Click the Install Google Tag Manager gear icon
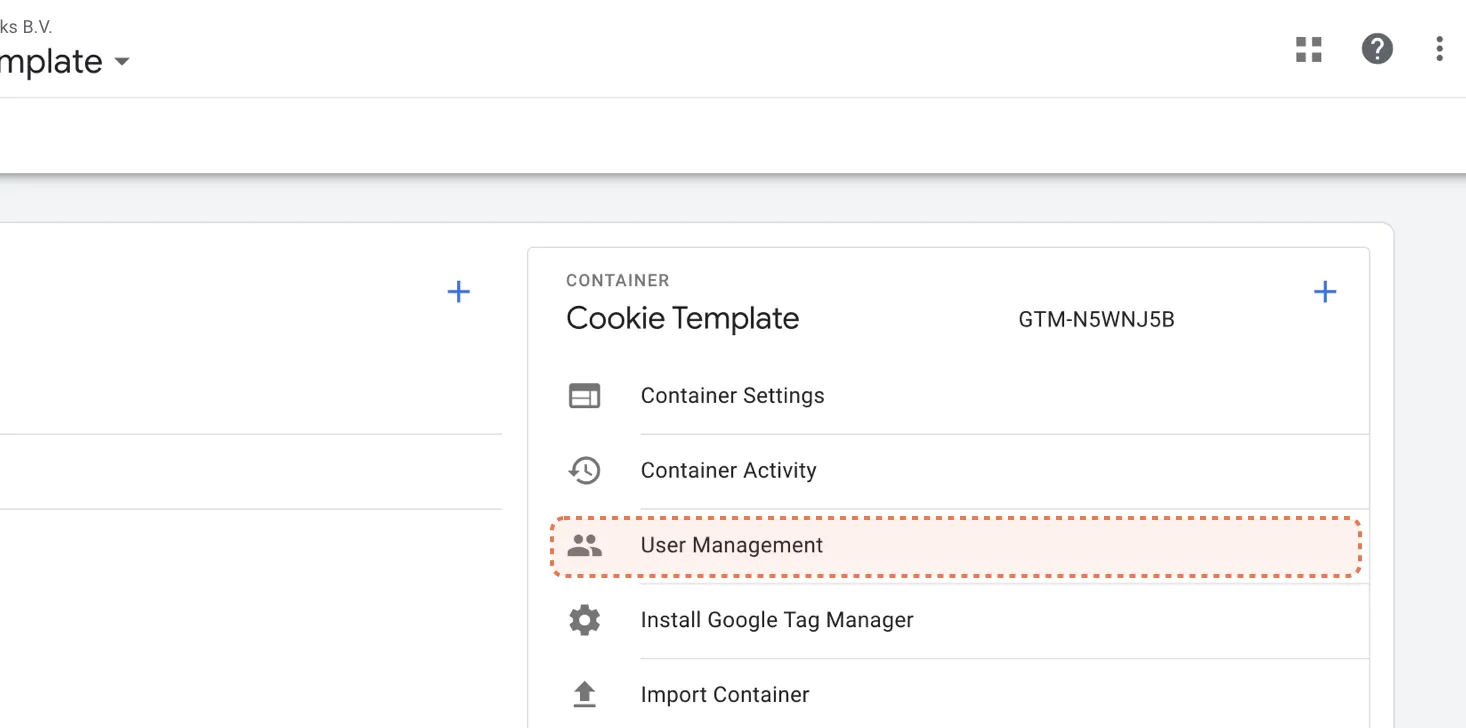Screen dimensions: 1466x728 pos(584,620)
